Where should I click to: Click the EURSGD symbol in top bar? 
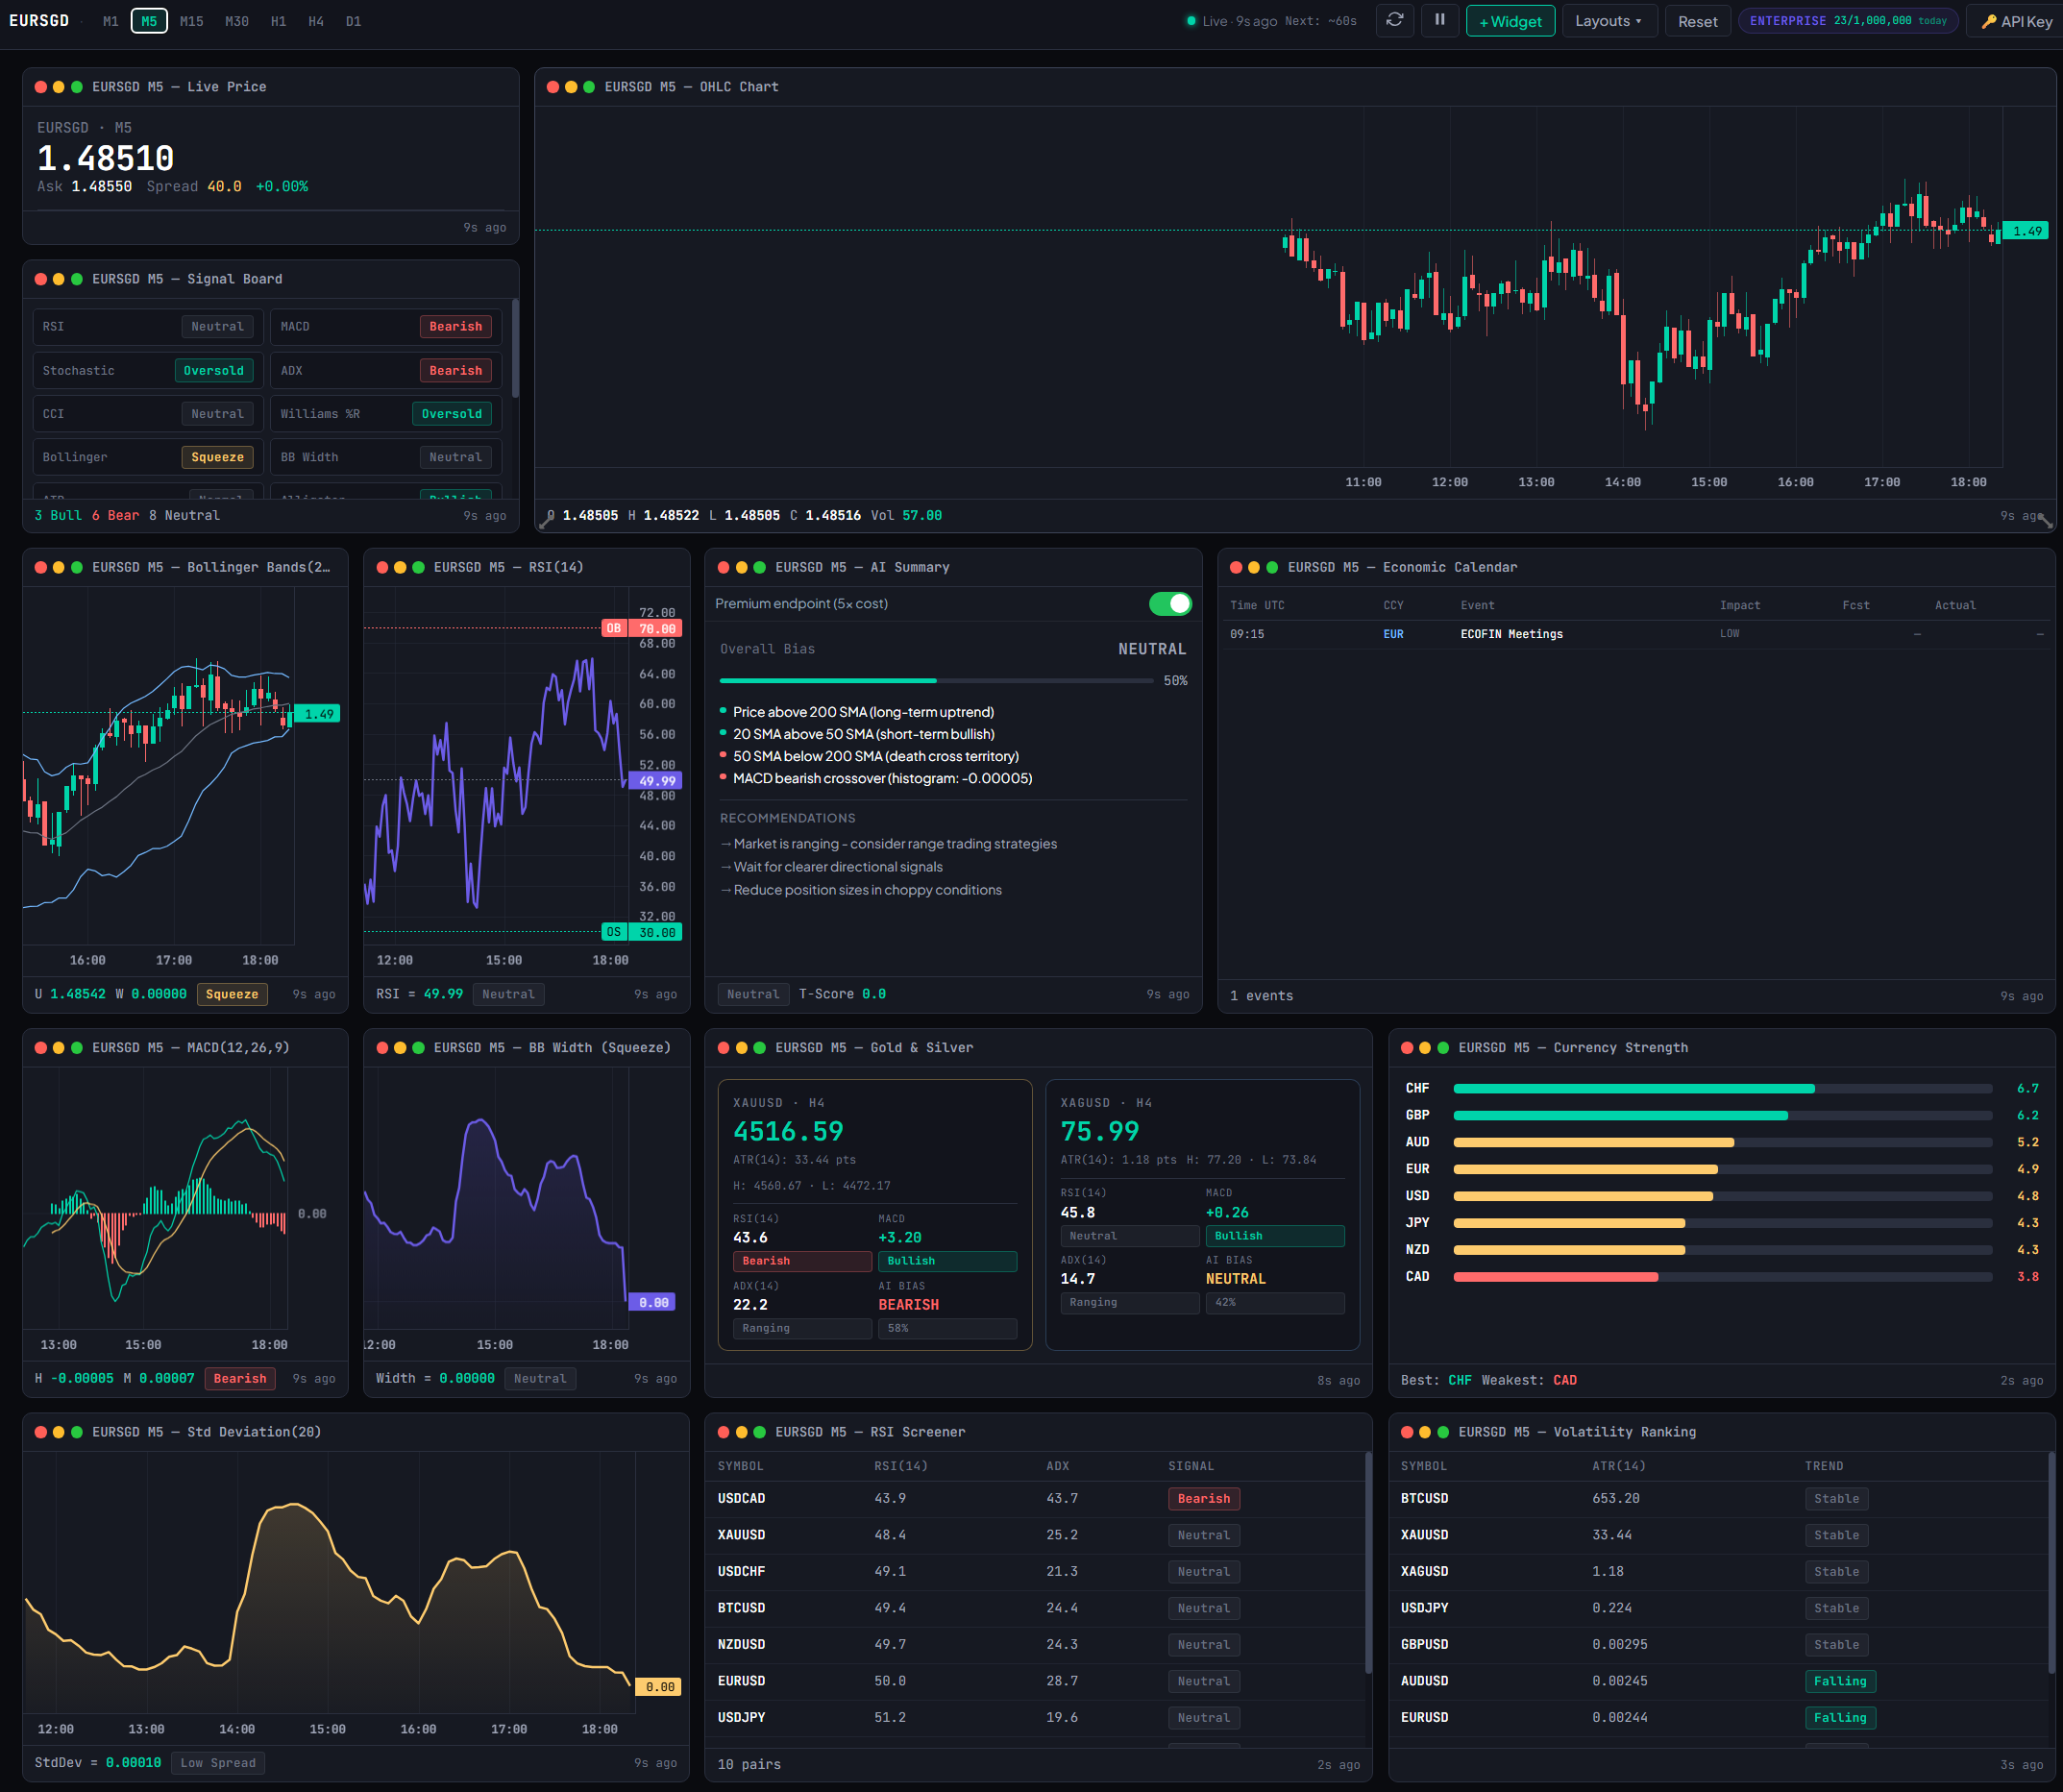39,21
